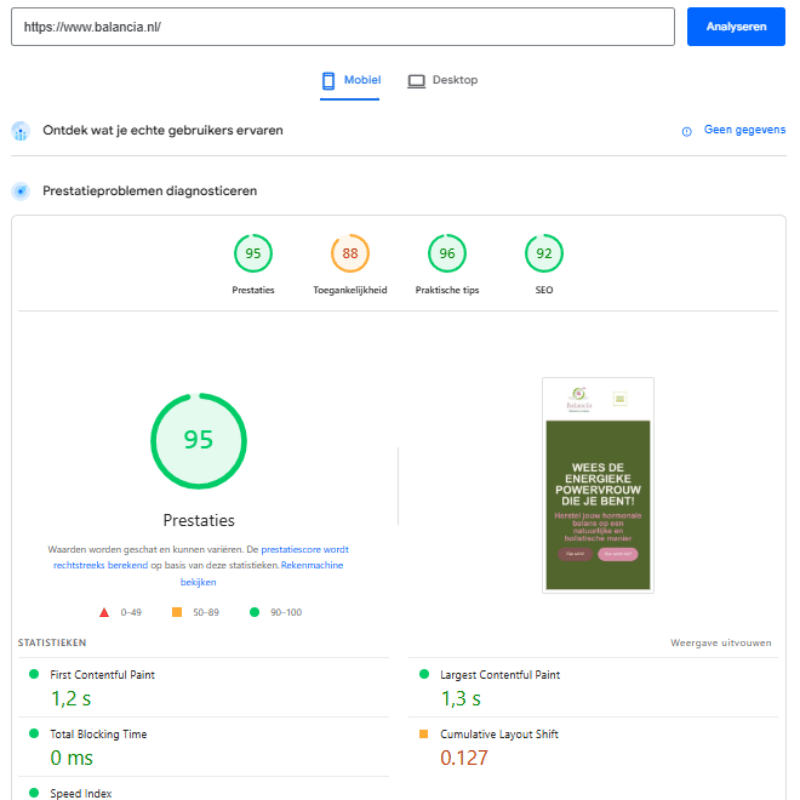Click the Largest Contentful Paint metric label

point(500,675)
